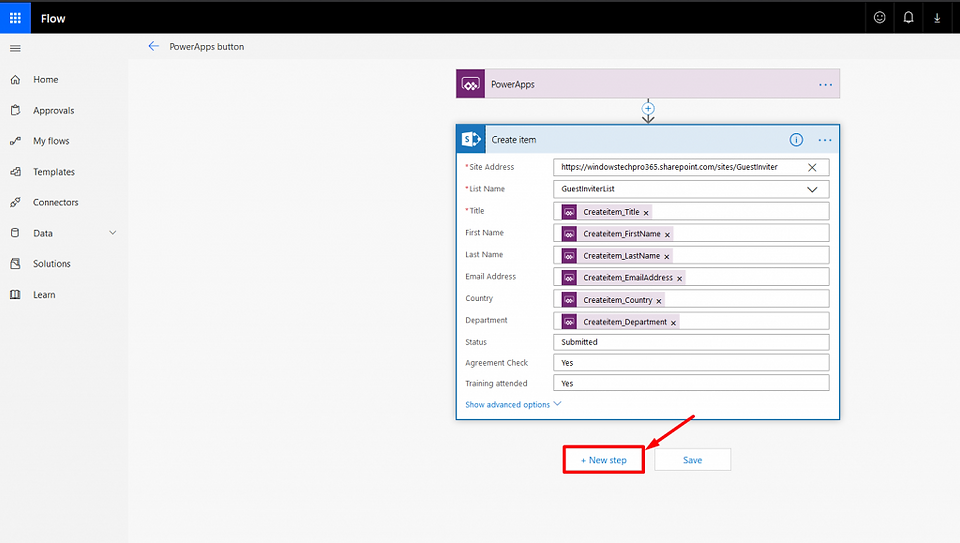Click the Status field with Submitted

click(691, 342)
